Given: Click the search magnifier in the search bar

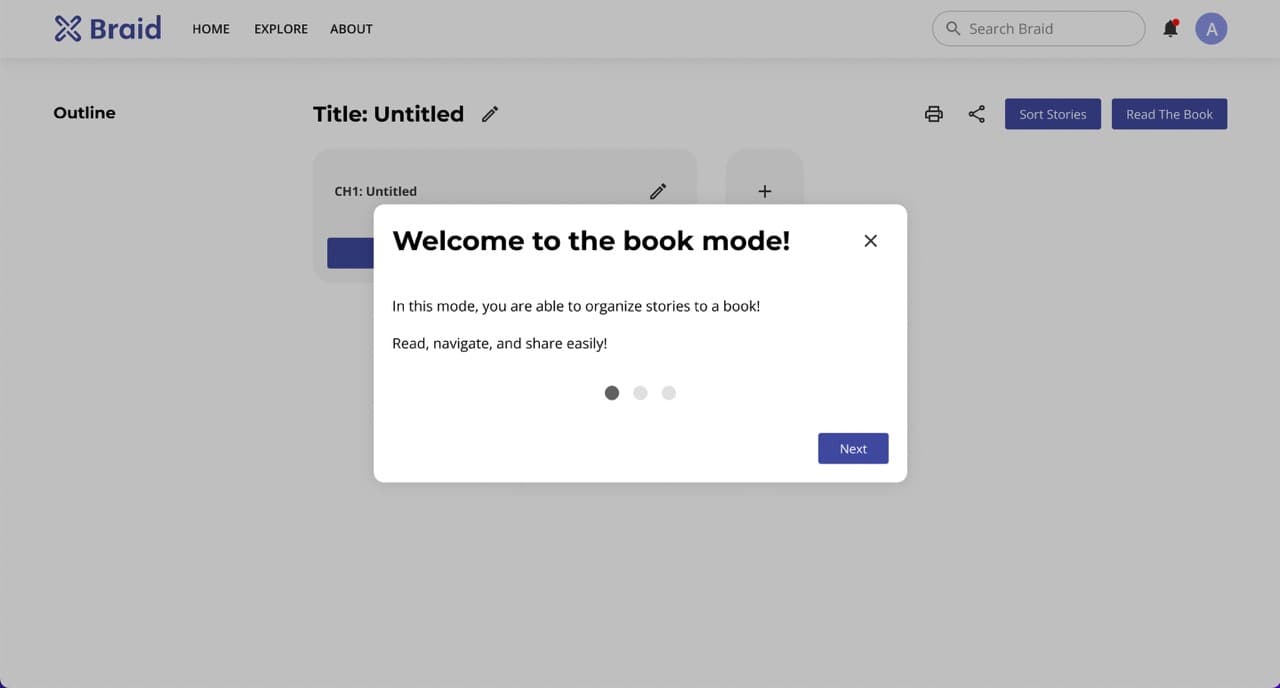Looking at the screenshot, I should 953,29.
